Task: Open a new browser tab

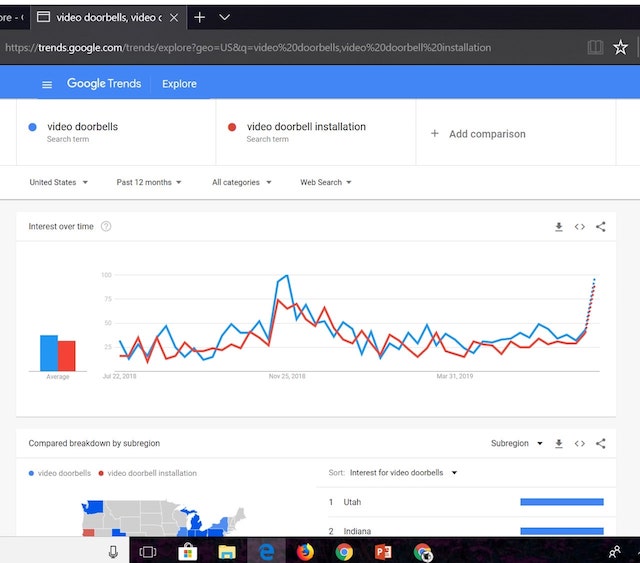Action: coord(200,18)
